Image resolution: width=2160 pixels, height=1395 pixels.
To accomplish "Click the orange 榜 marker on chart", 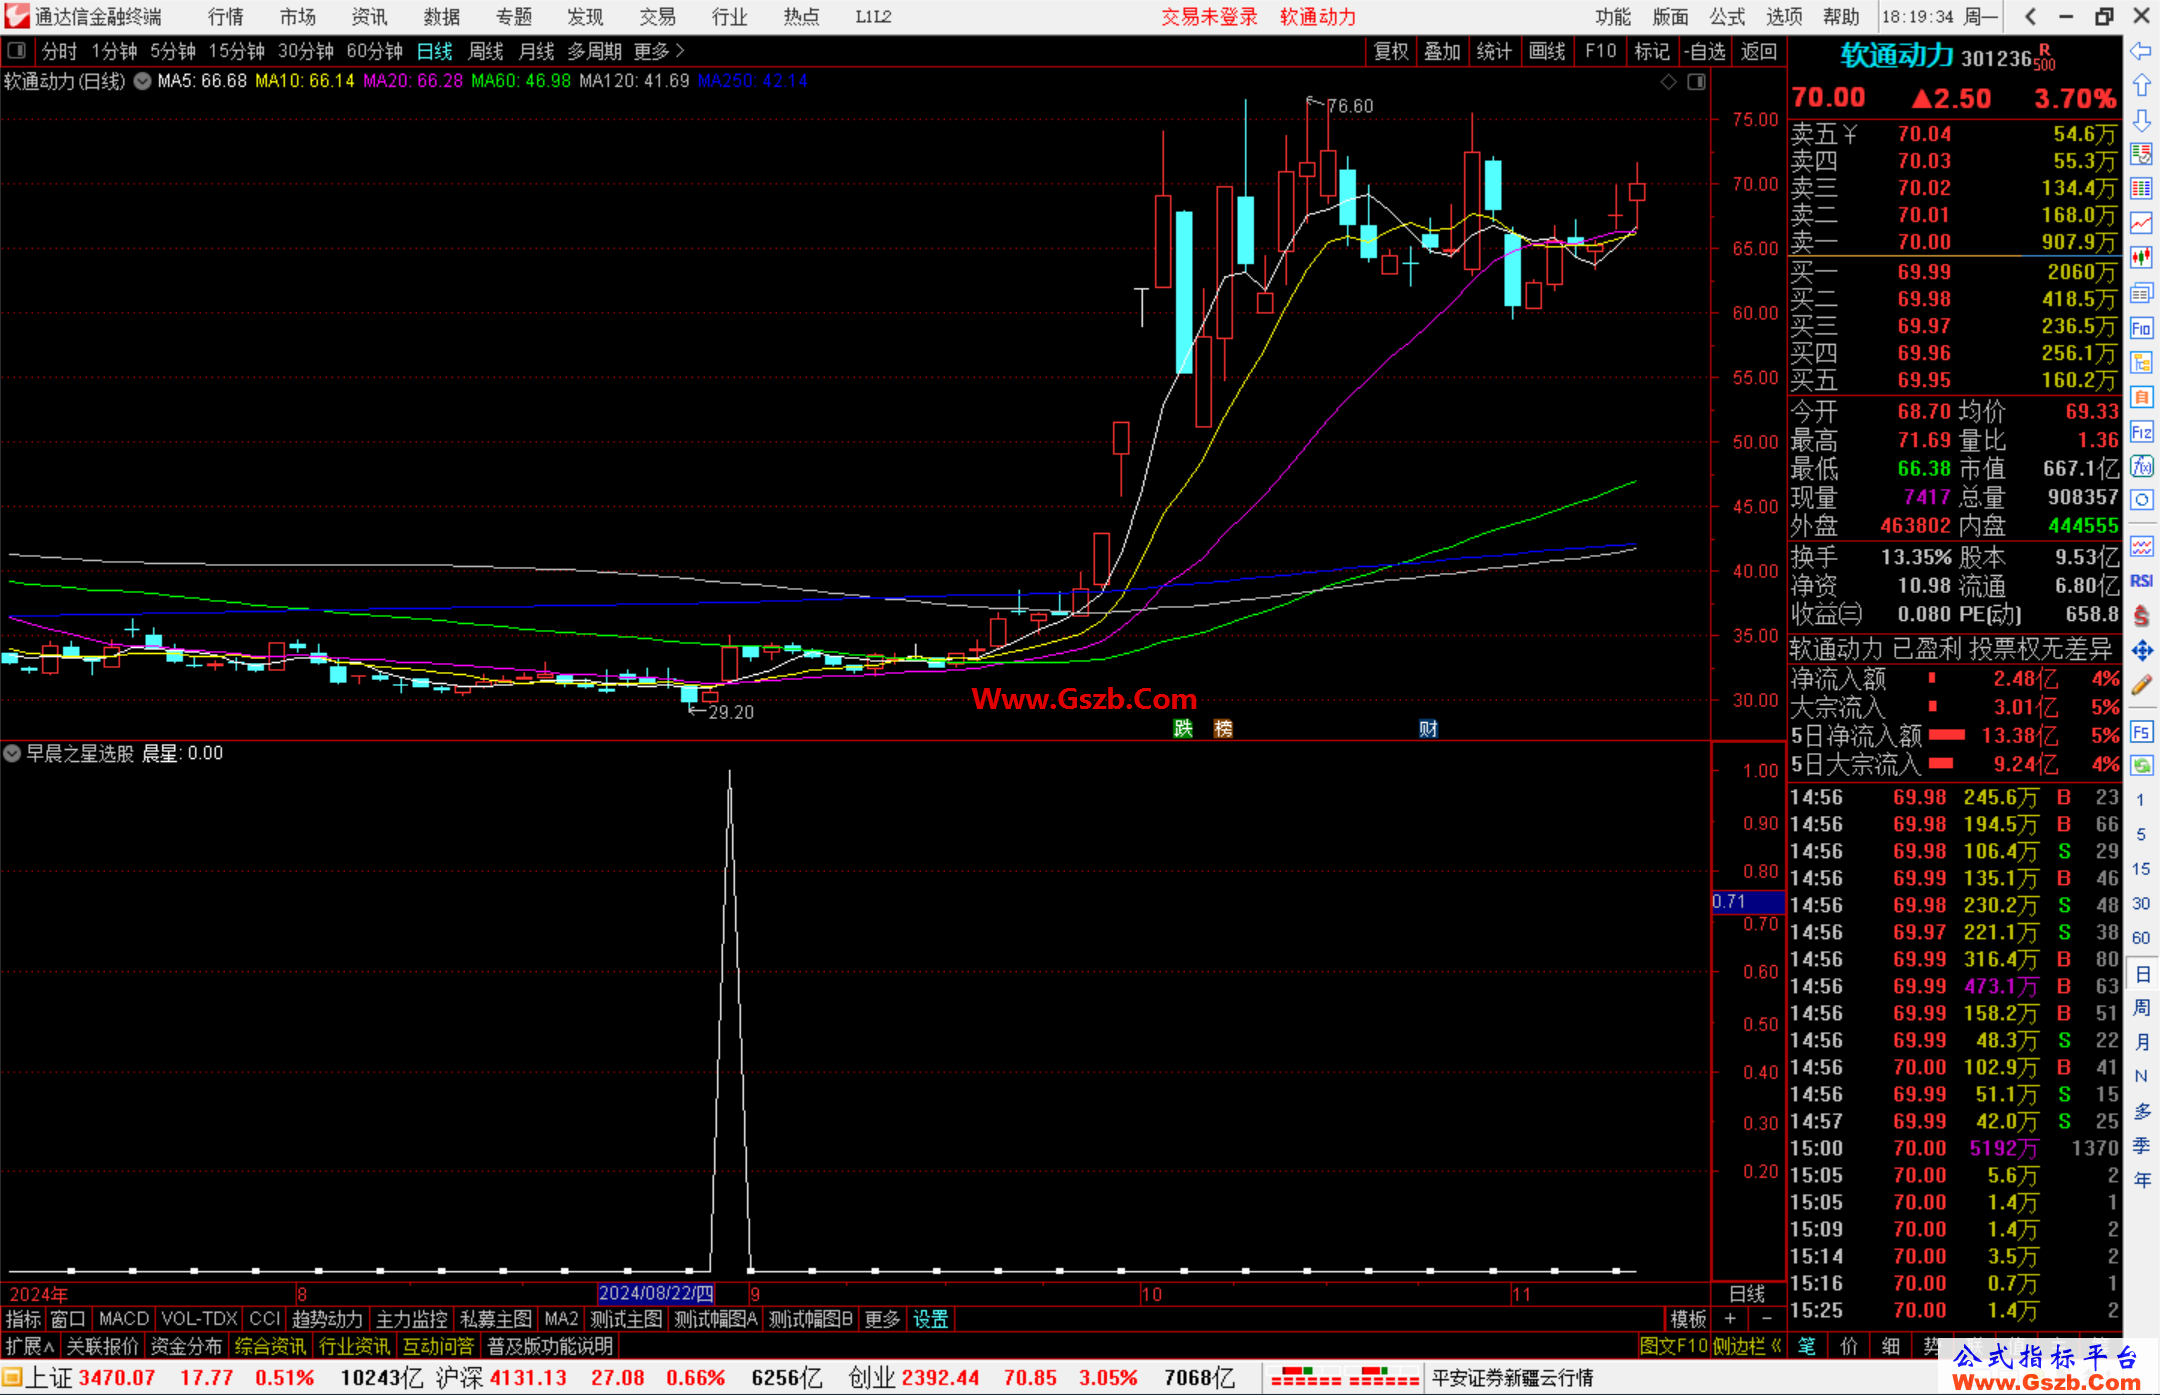I will tap(1223, 729).
